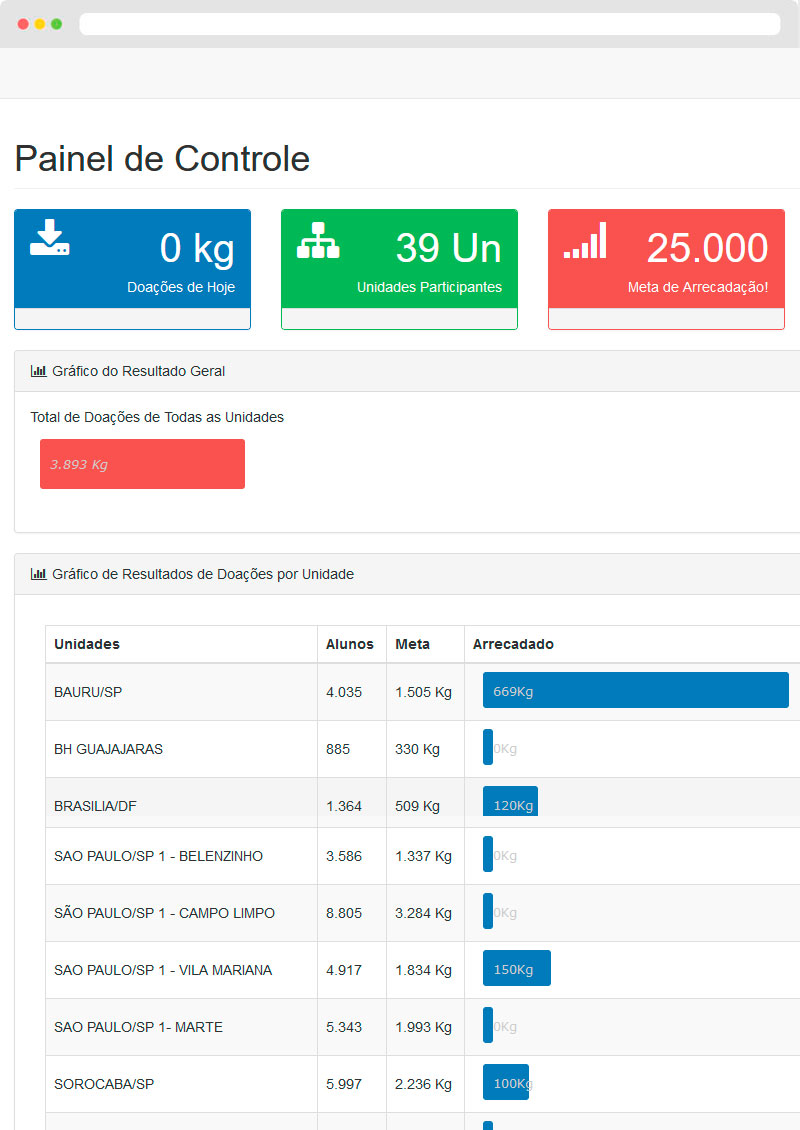Open the Unidades Participantes card footer
Viewport: 800px width, 1130px height.
[x=399, y=319]
